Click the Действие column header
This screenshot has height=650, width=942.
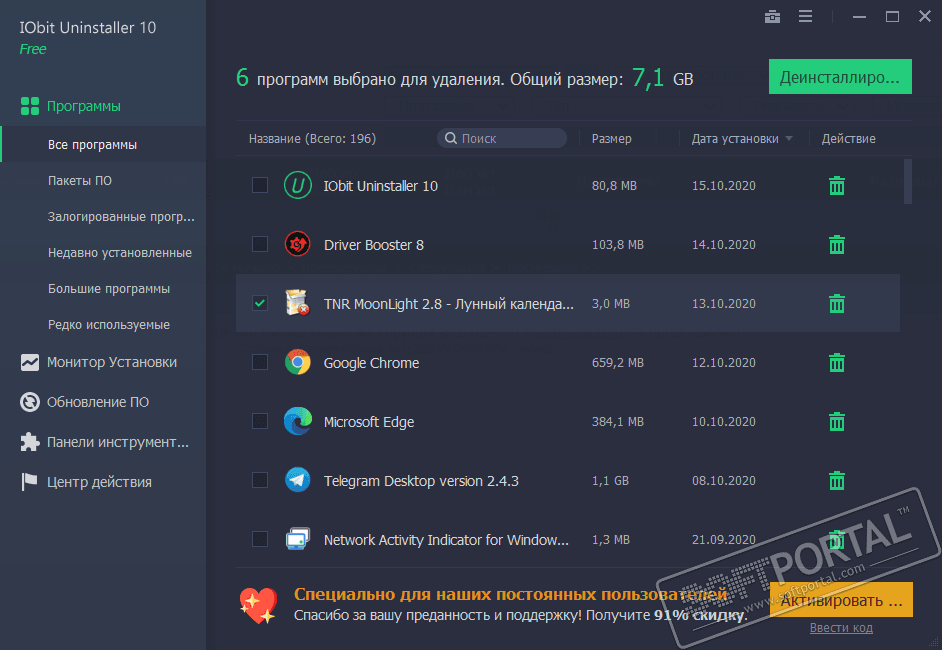(x=848, y=139)
